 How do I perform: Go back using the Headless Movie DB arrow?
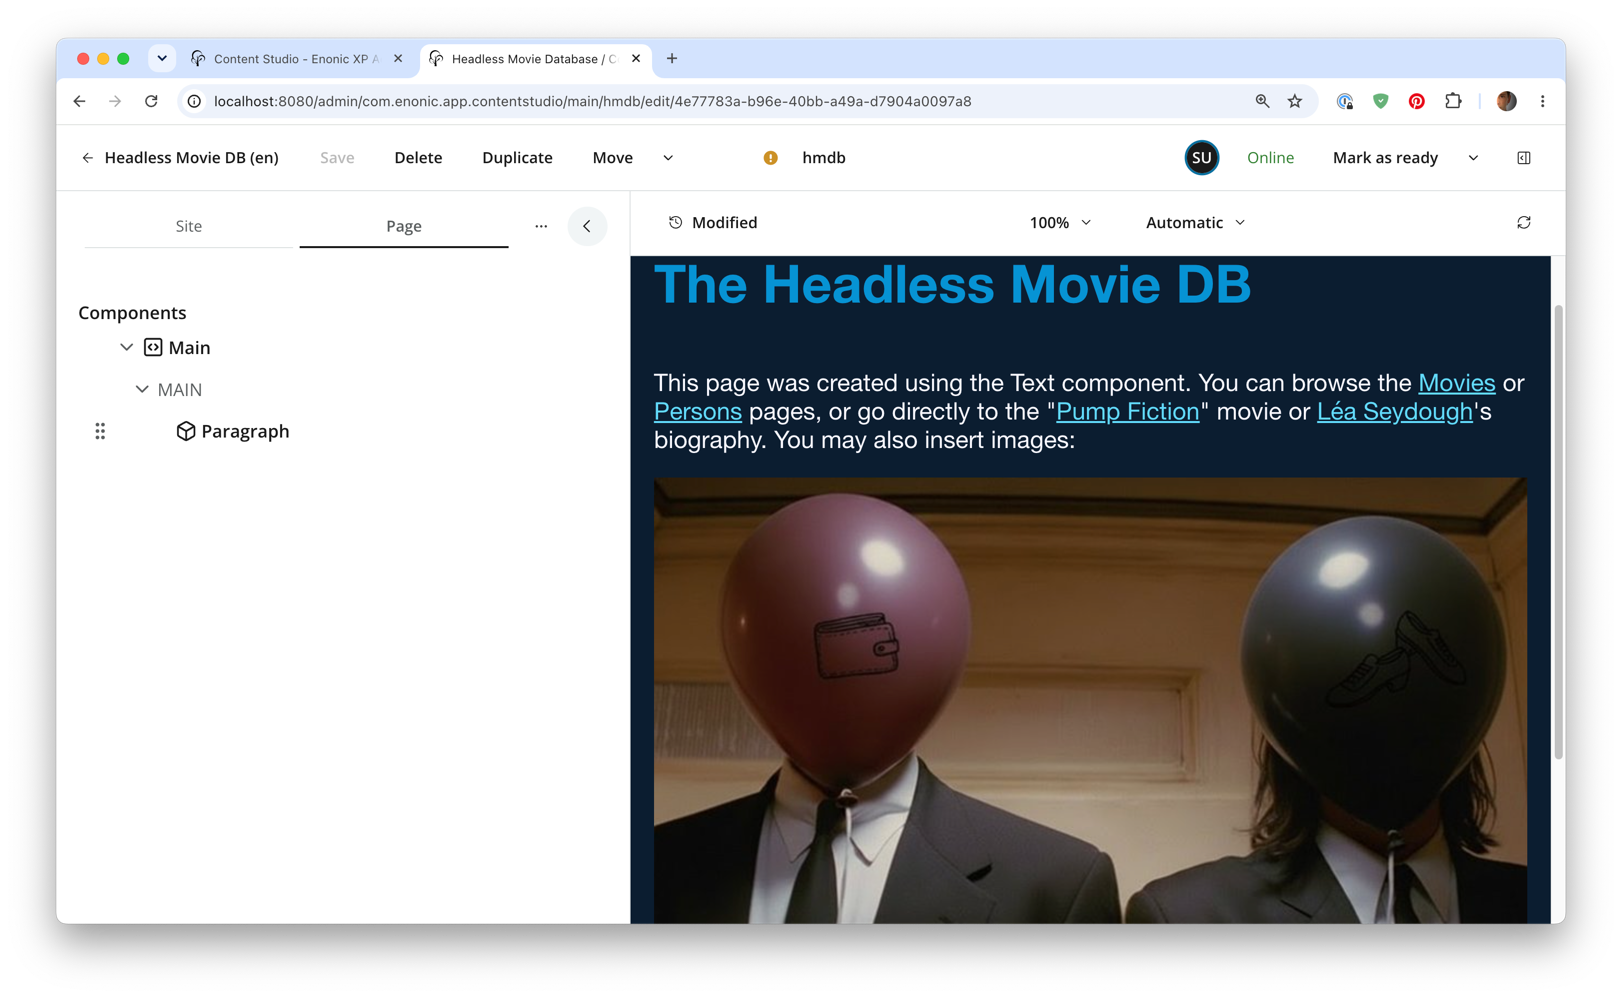(x=87, y=158)
